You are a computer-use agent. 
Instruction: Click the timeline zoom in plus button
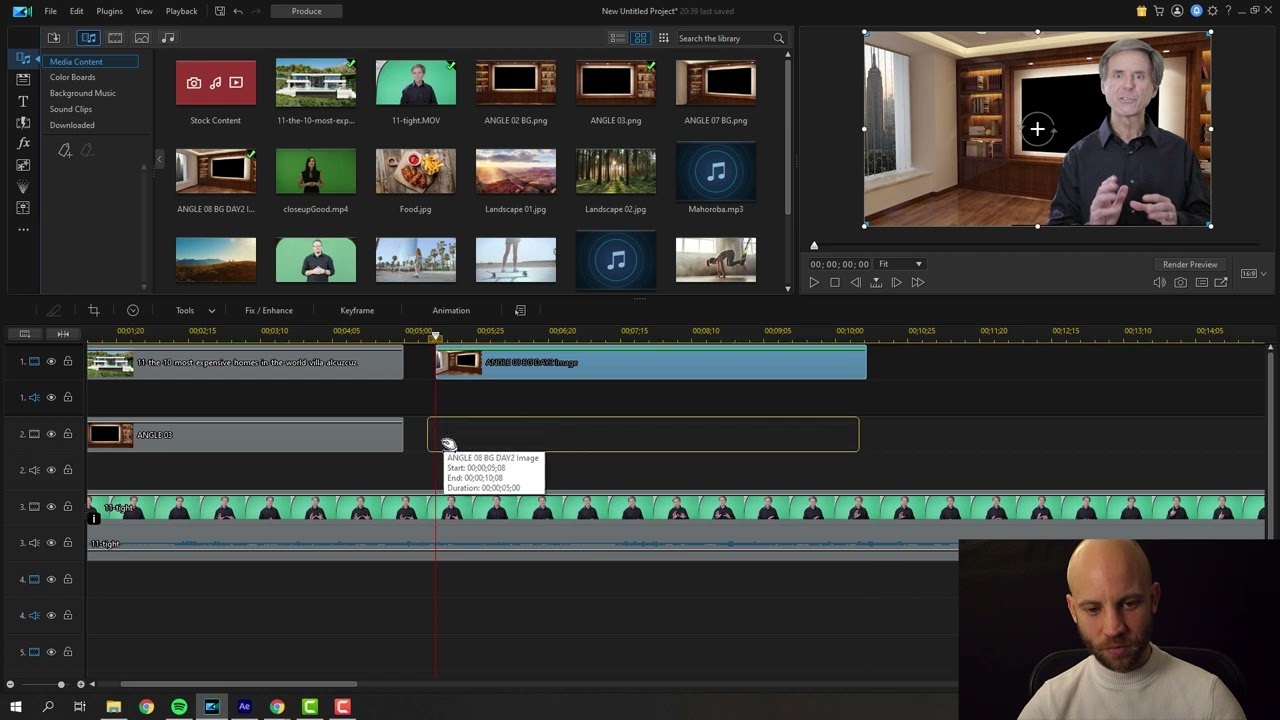81,684
